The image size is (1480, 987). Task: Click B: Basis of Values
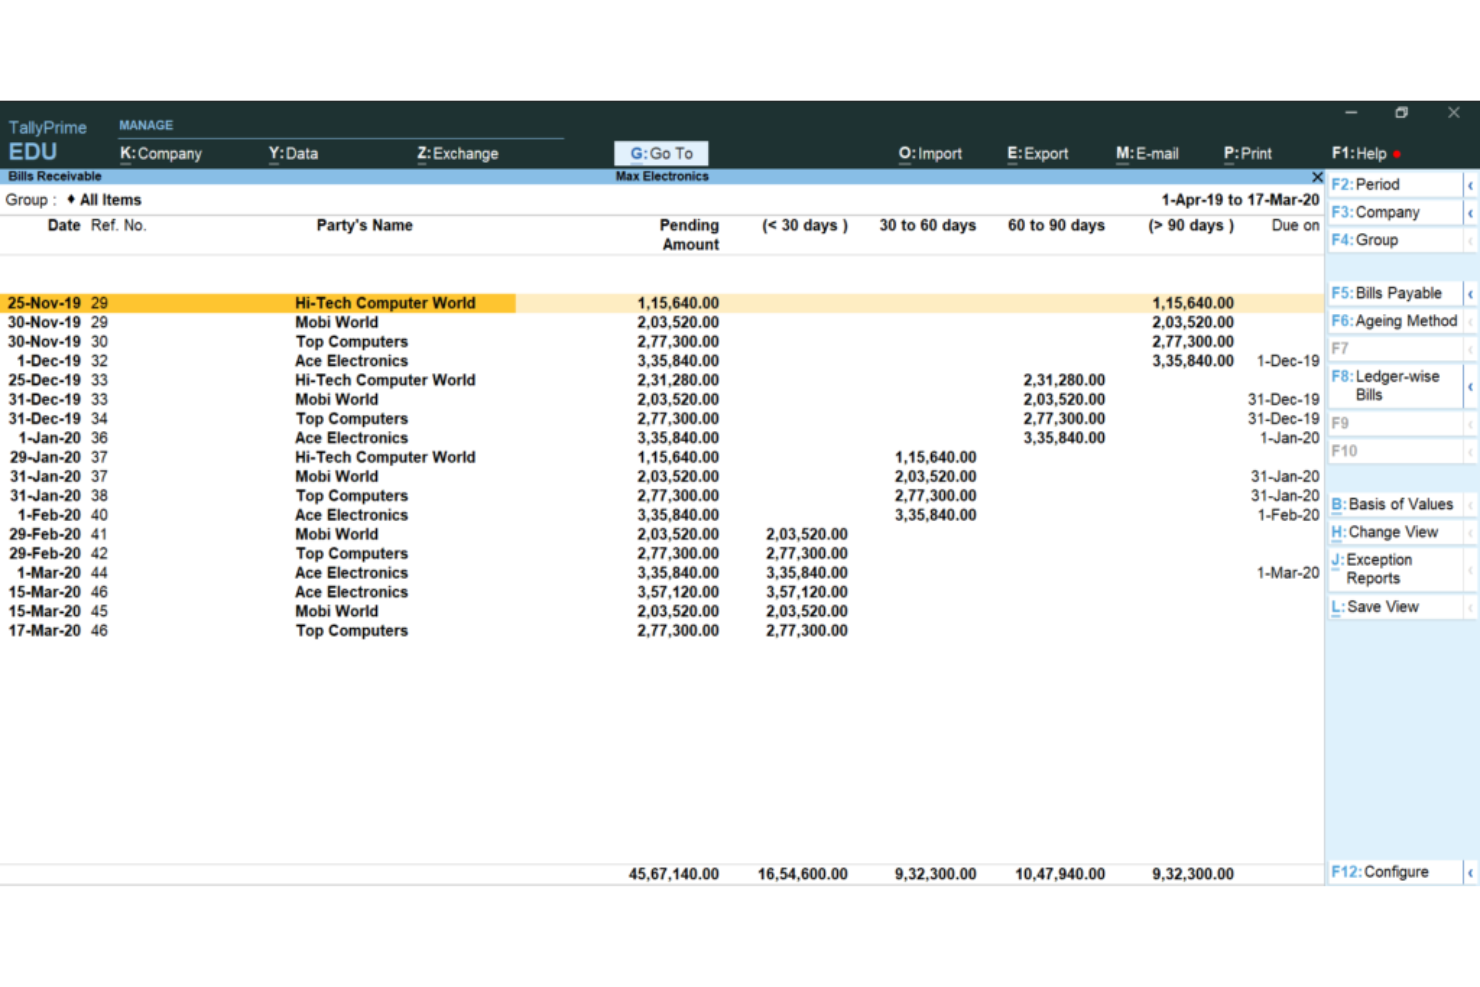tap(1395, 504)
